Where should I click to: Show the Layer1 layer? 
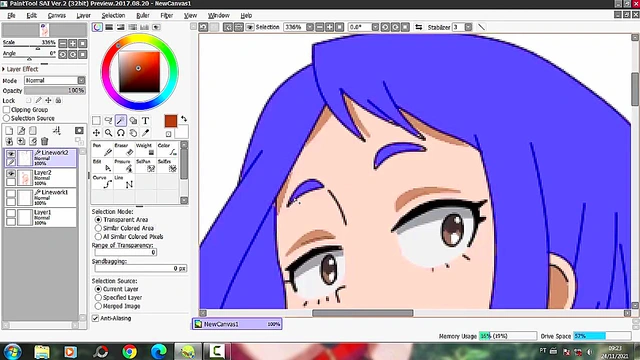pyautogui.click(x=11, y=213)
